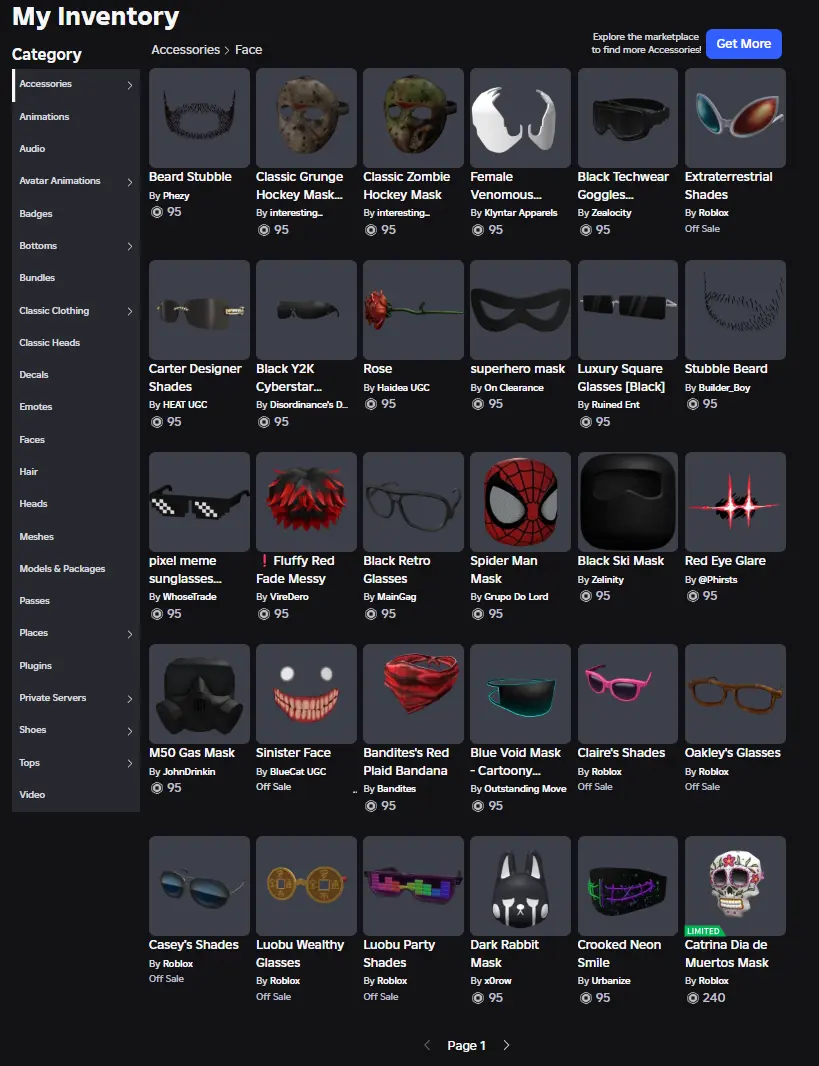Open the Catrina Dia de Muertos Mask image
The width and height of the screenshot is (819, 1066).
click(735, 886)
